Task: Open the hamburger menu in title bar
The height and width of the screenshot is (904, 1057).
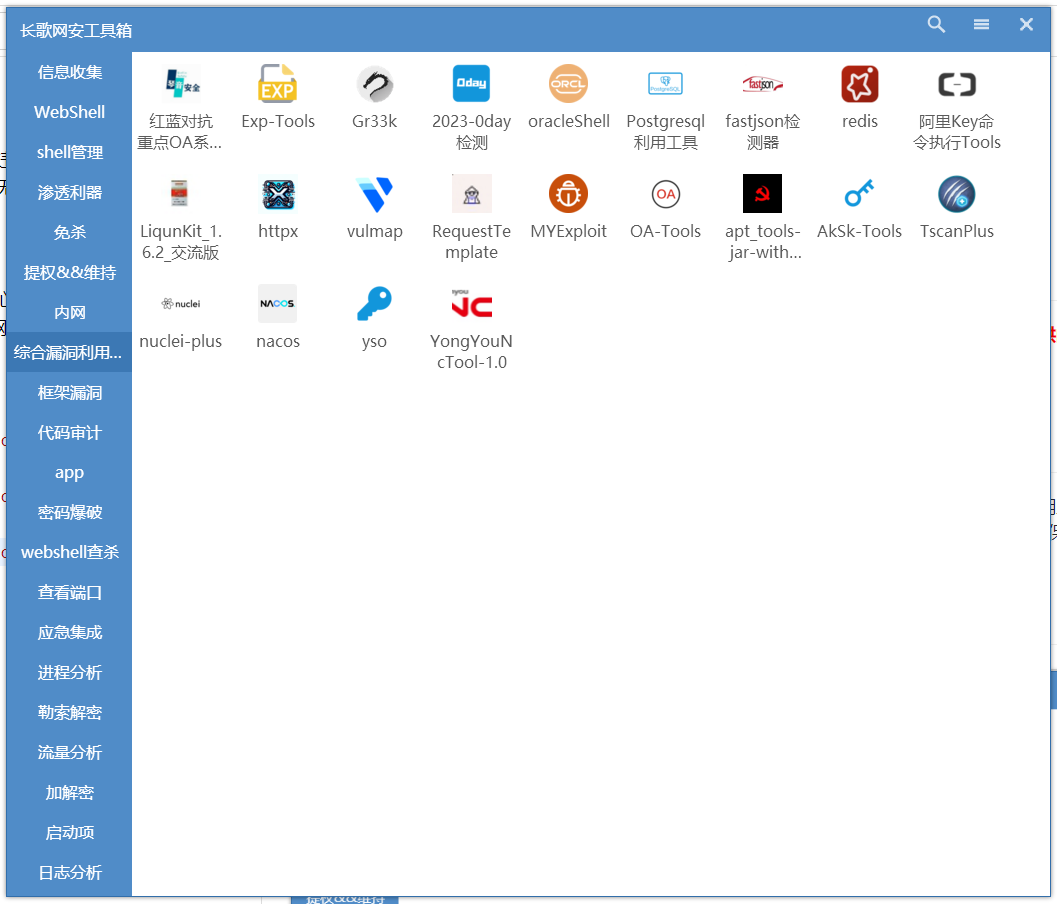Action: (982, 24)
